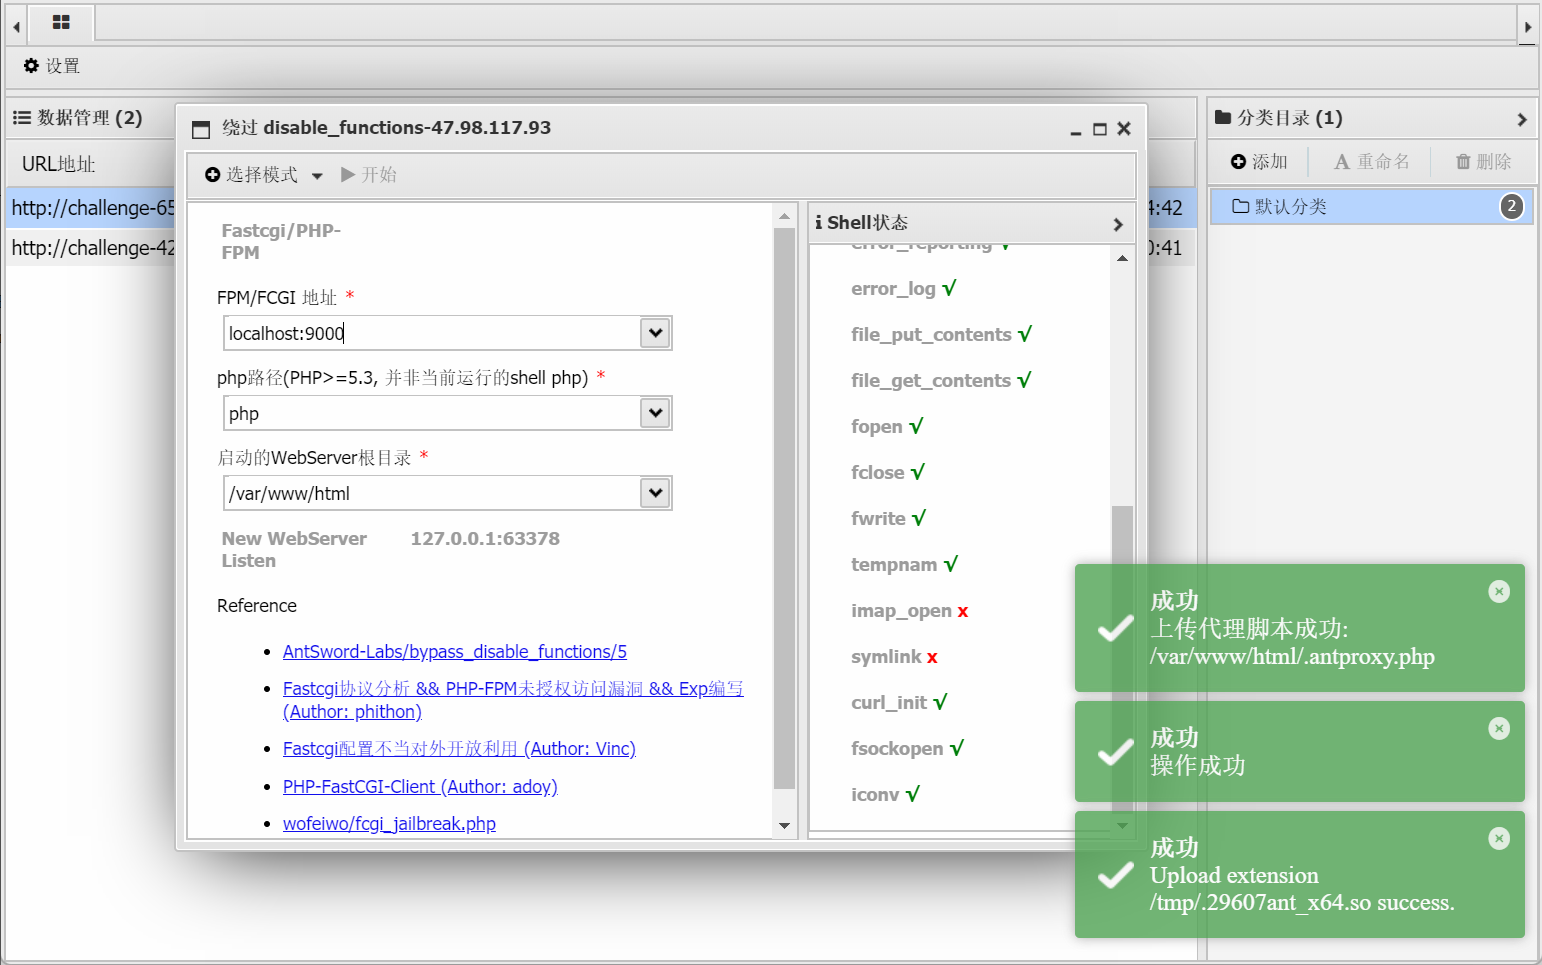Collapse the Shell状态 panel chevron
The height and width of the screenshot is (965, 1542).
tap(1117, 224)
